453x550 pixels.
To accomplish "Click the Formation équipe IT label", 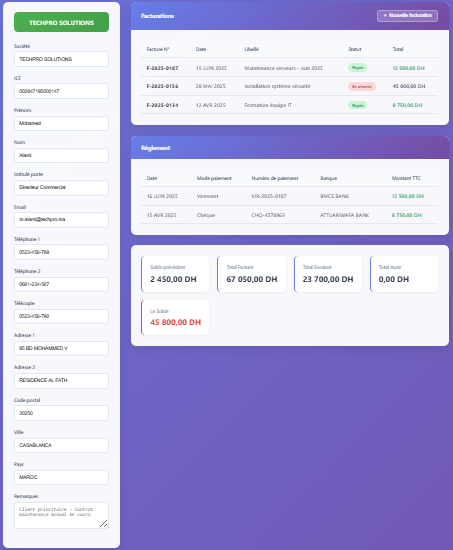I will pyautogui.click(x=268, y=105).
